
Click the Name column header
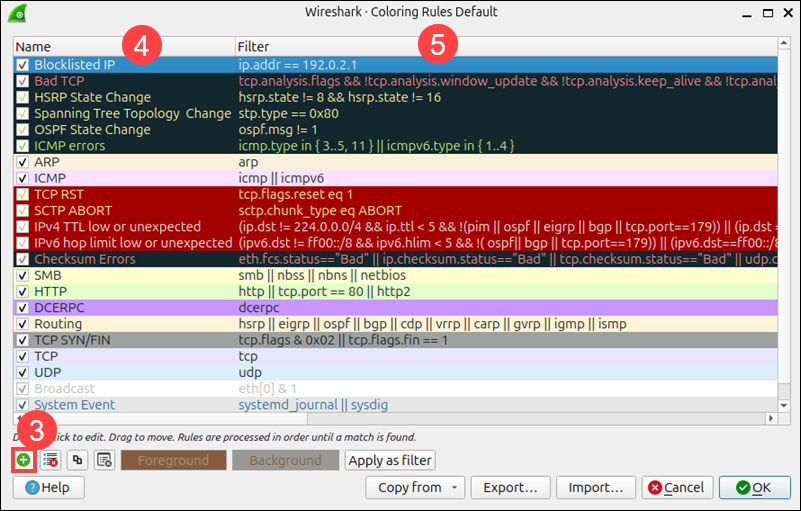tap(124, 47)
